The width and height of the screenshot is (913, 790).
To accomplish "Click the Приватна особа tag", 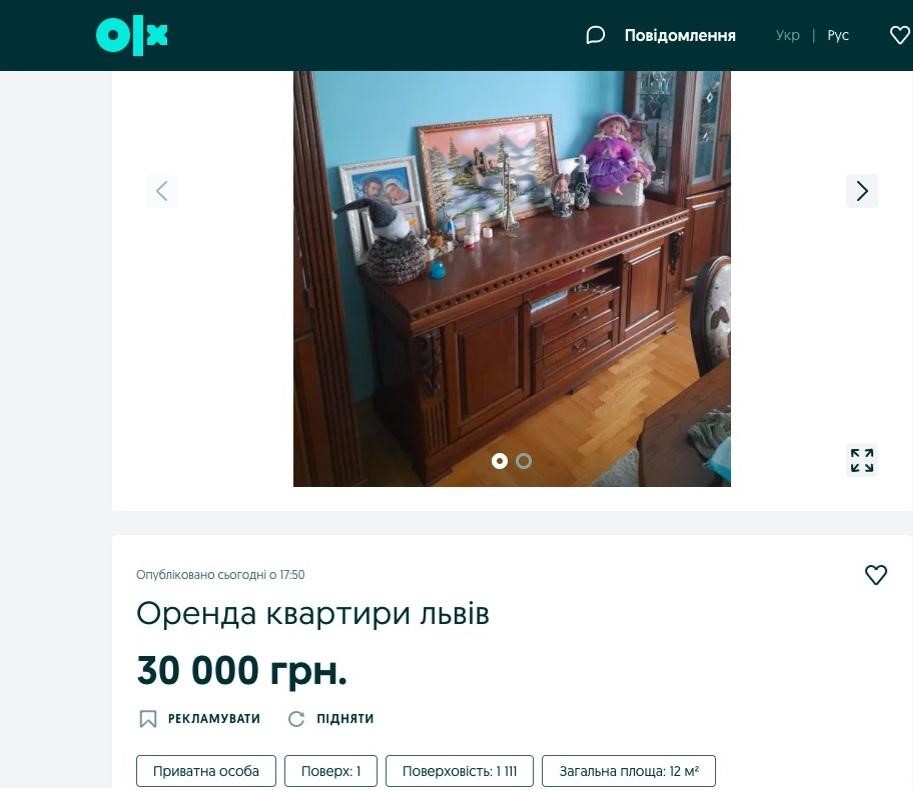I will pyautogui.click(x=206, y=771).
